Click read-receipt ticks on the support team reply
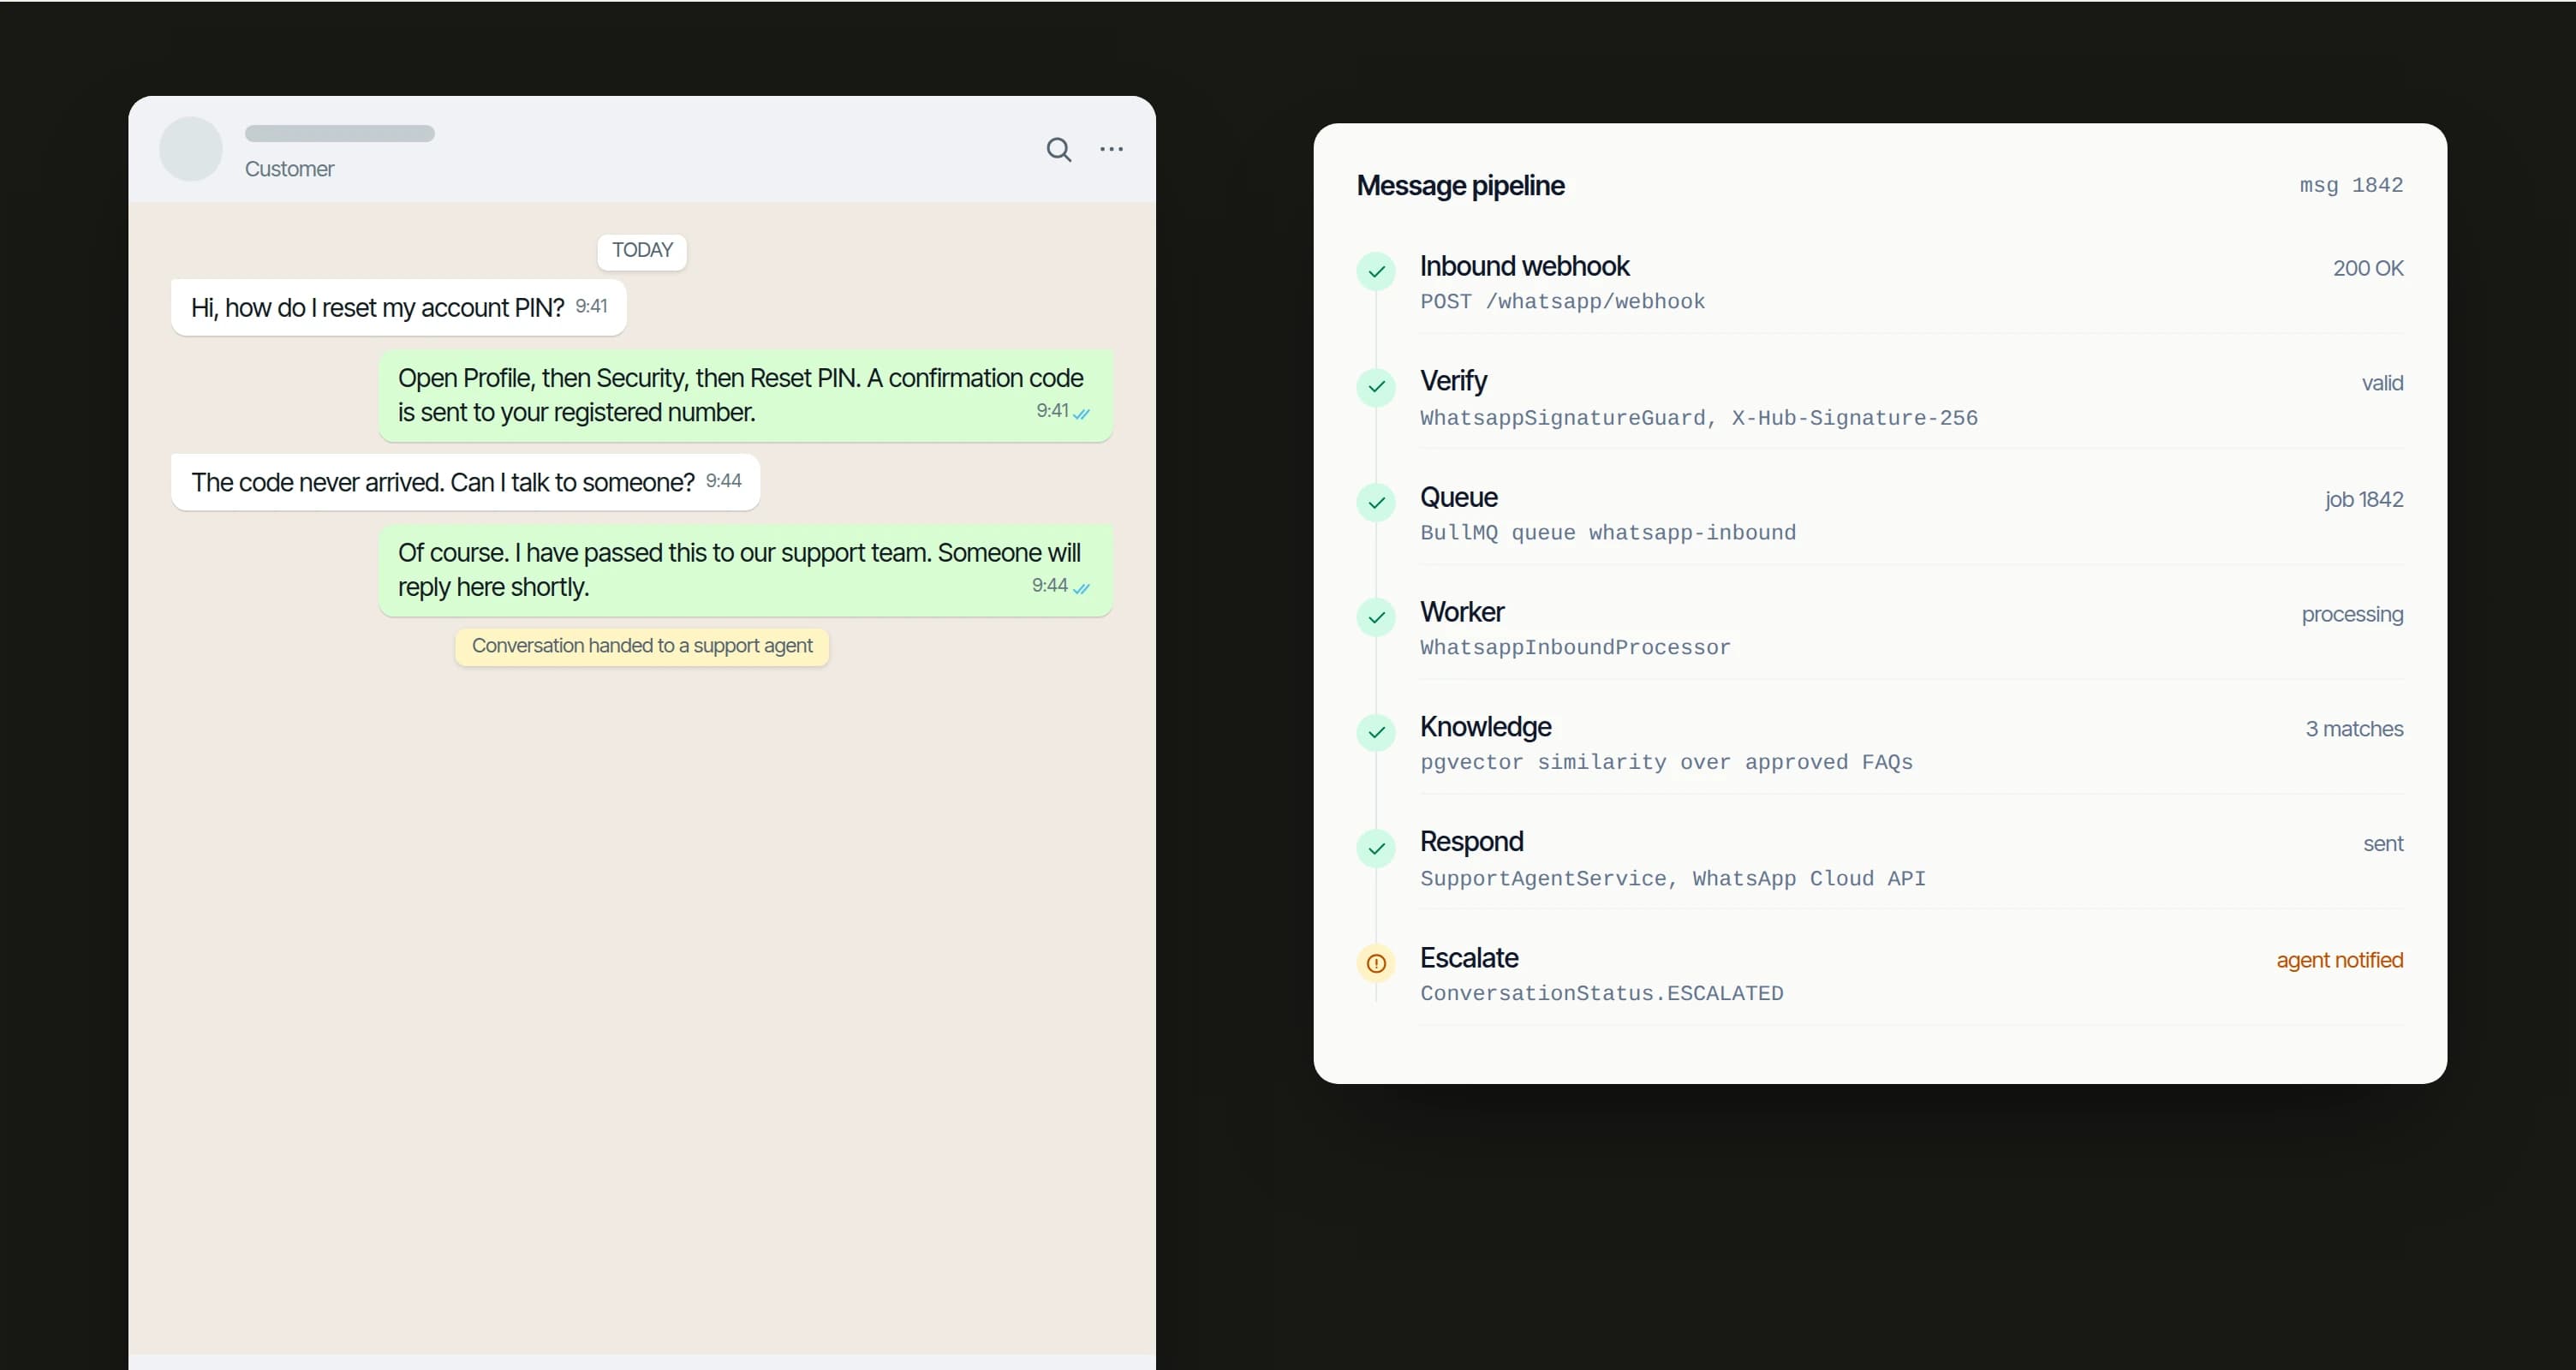Viewport: 2576px width, 1370px height. click(1082, 588)
